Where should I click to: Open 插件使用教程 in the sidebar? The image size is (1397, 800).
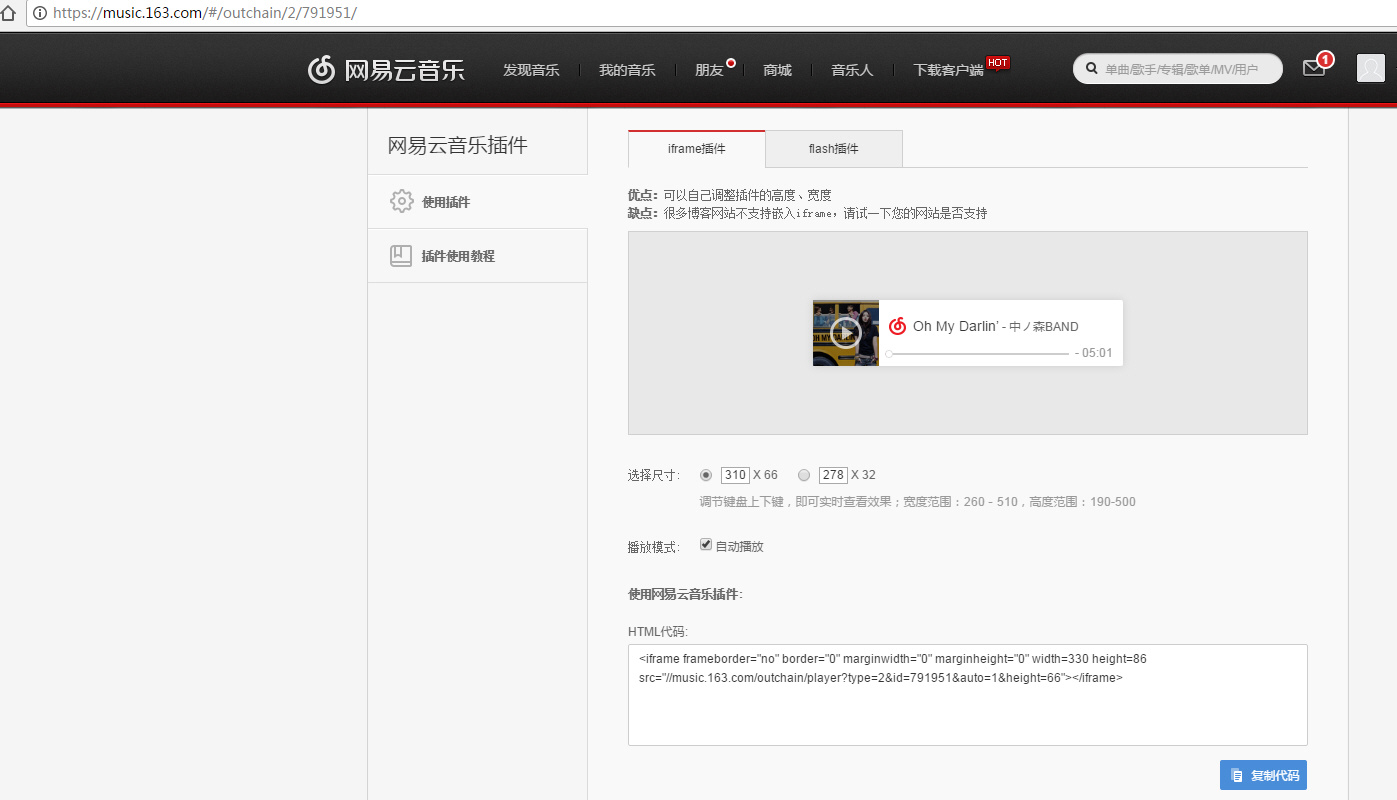pos(478,256)
